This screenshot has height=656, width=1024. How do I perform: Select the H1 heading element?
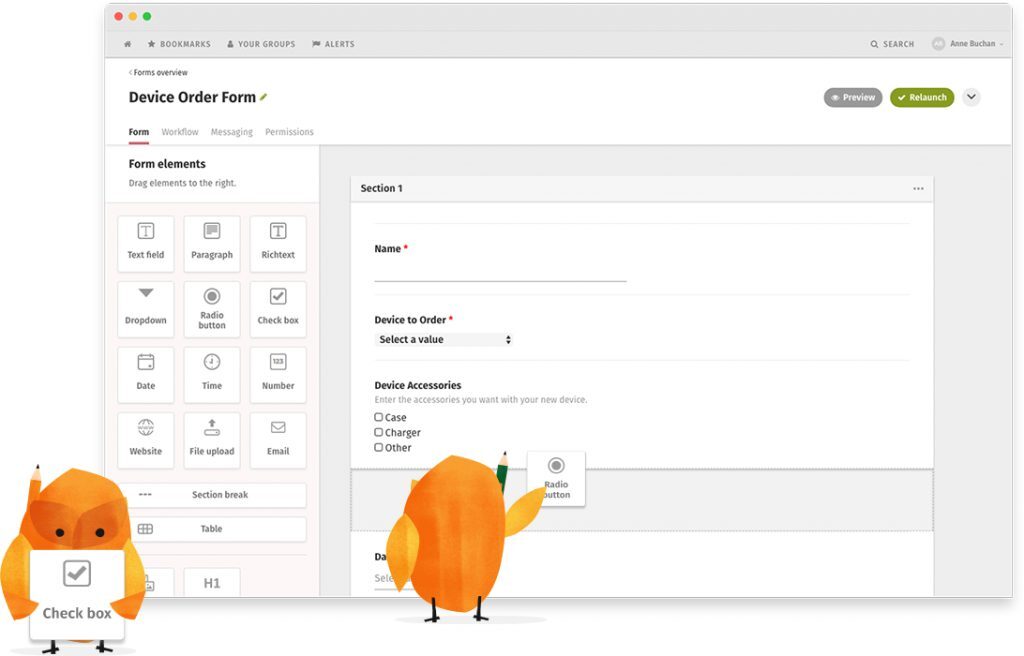click(212, 582)
